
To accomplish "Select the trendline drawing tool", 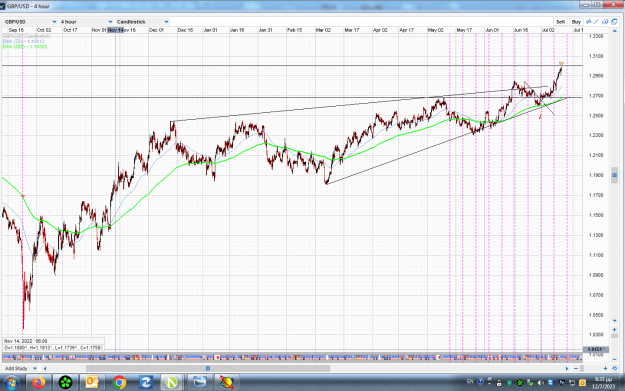I will [596, 22].
